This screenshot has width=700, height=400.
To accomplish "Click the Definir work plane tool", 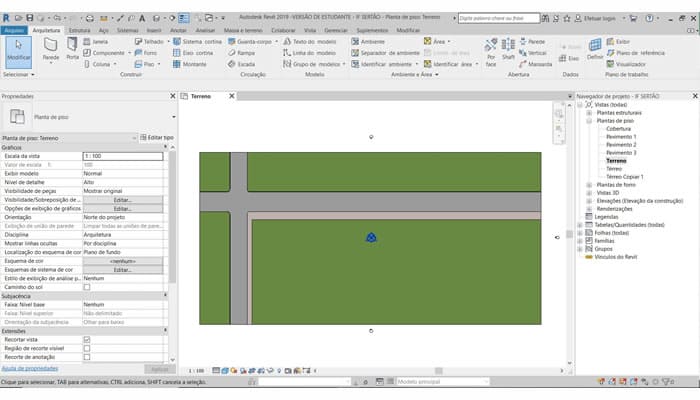I will 595,50.
